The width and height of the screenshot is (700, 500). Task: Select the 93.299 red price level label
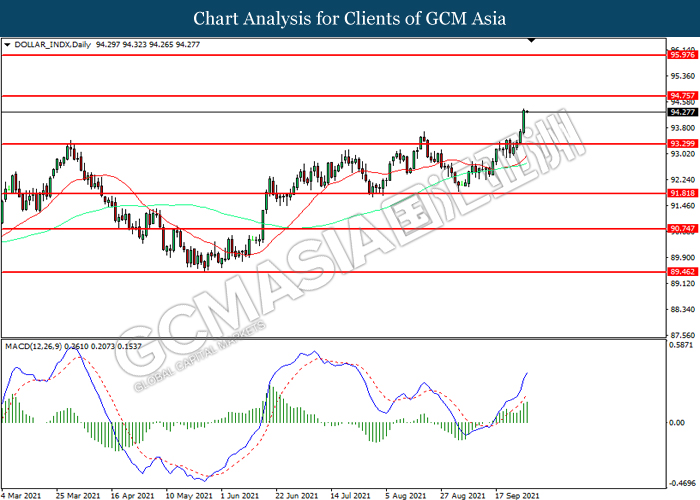point(682,144)
